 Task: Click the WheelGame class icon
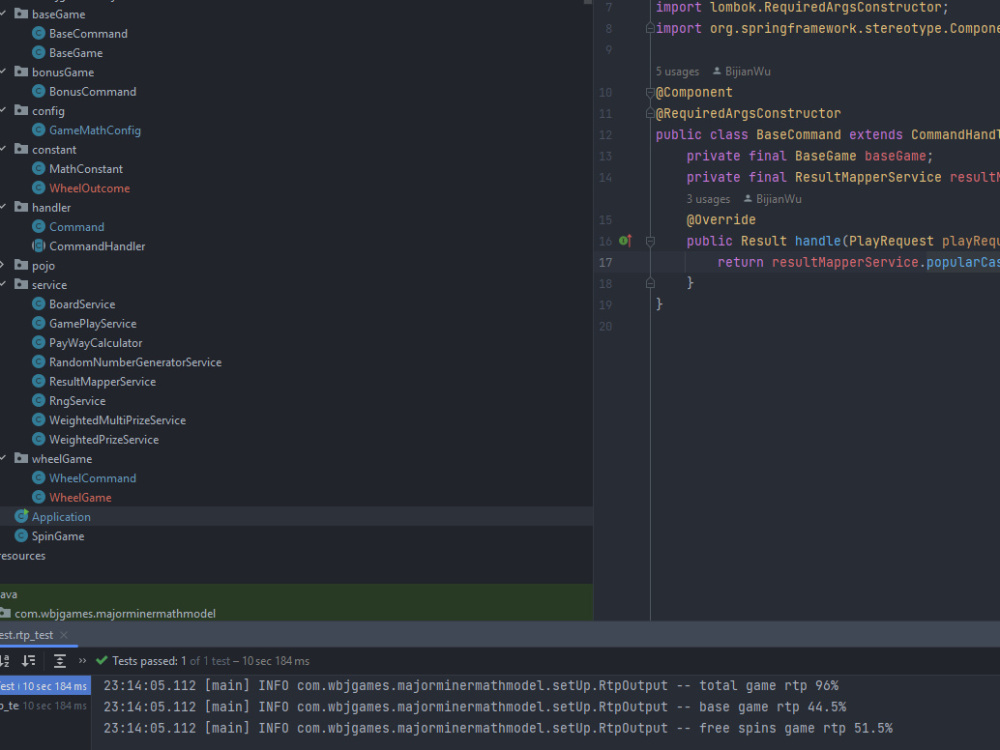(x=39, y=497)
